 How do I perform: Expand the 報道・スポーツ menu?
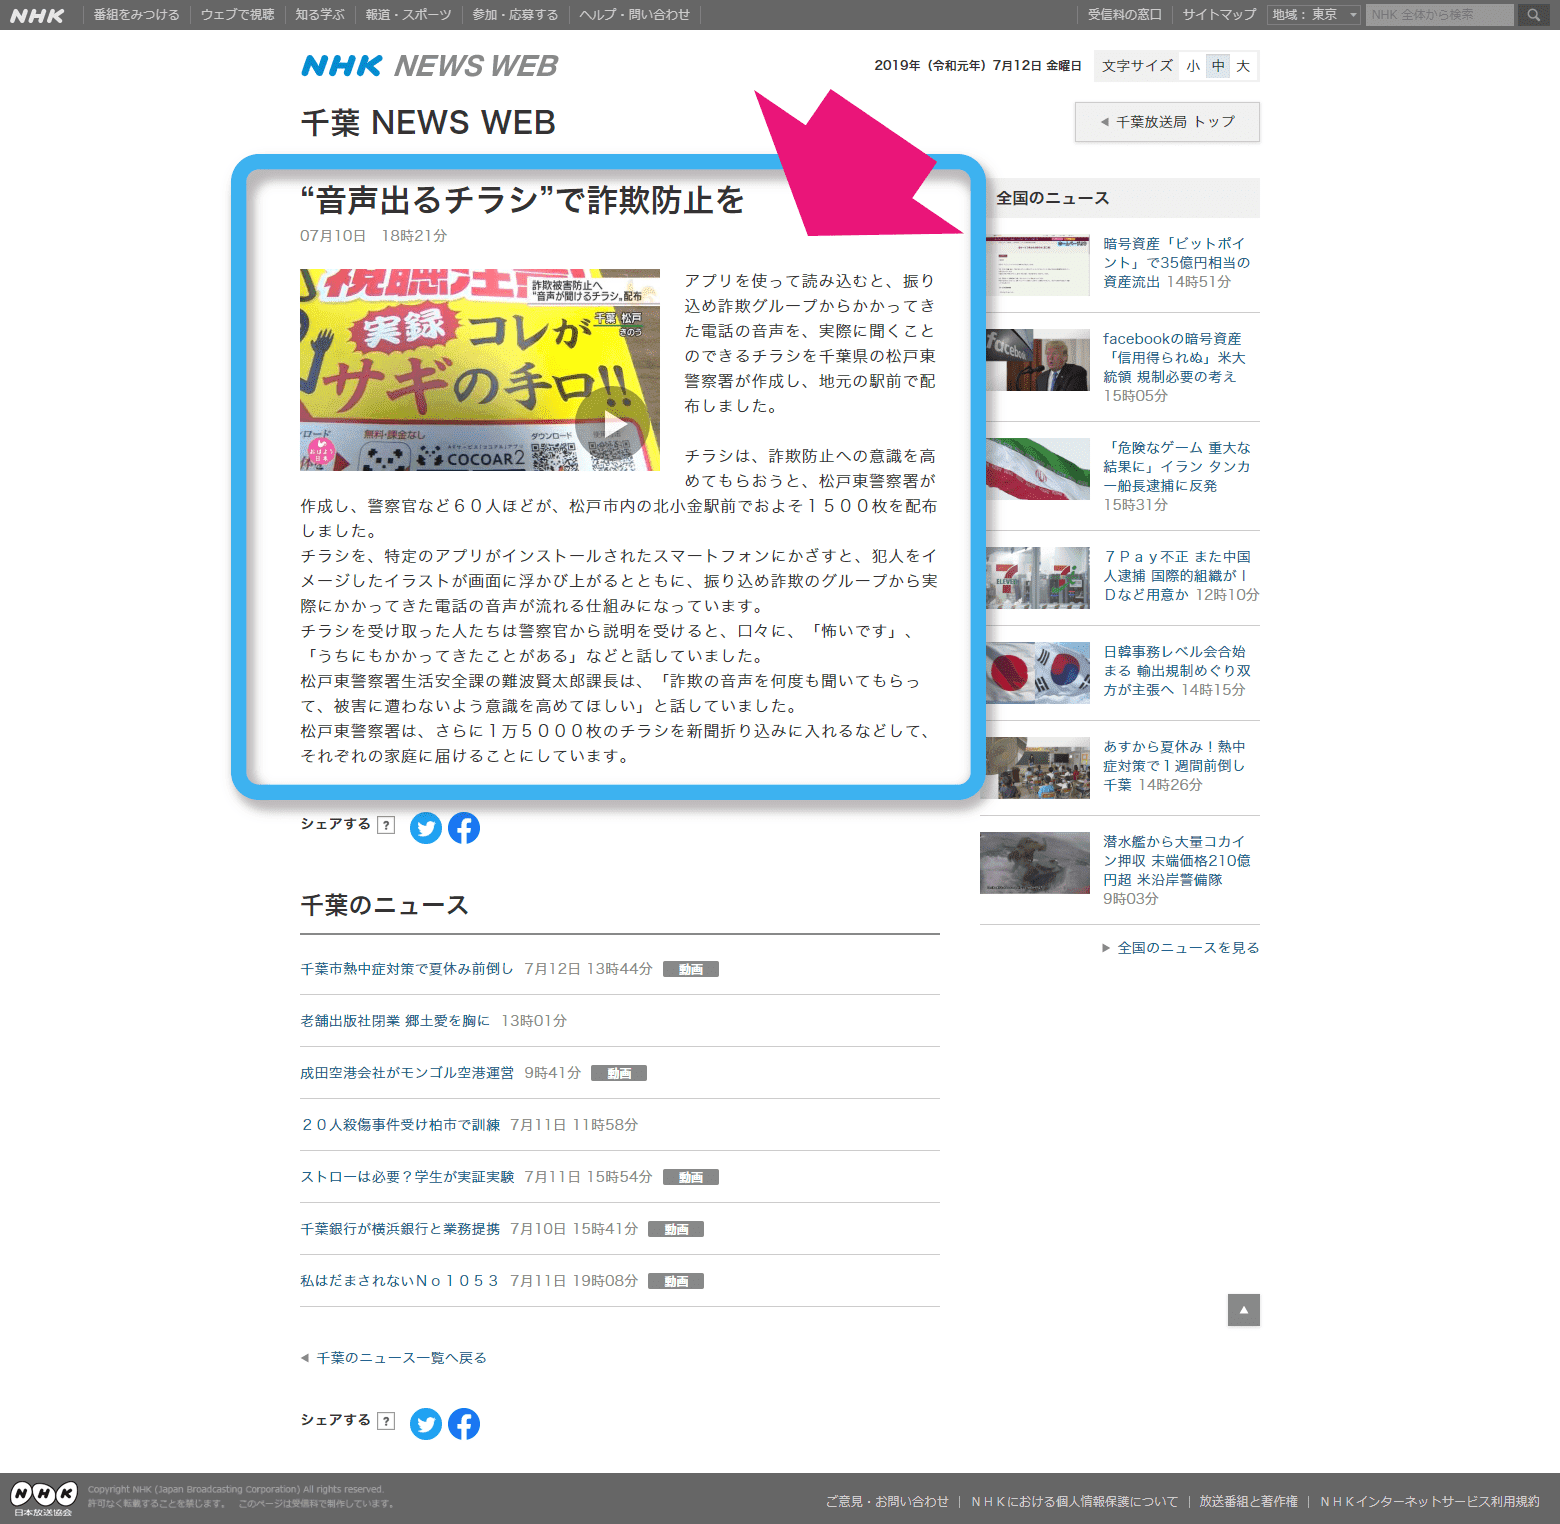[x=408, y=15]
